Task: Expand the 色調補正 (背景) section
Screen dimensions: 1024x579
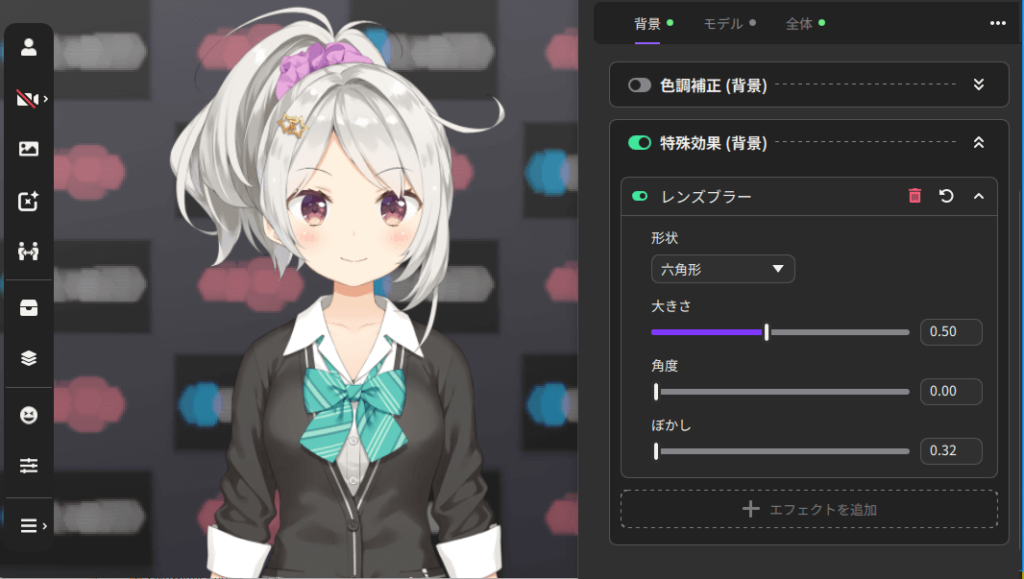Action: 979,86
